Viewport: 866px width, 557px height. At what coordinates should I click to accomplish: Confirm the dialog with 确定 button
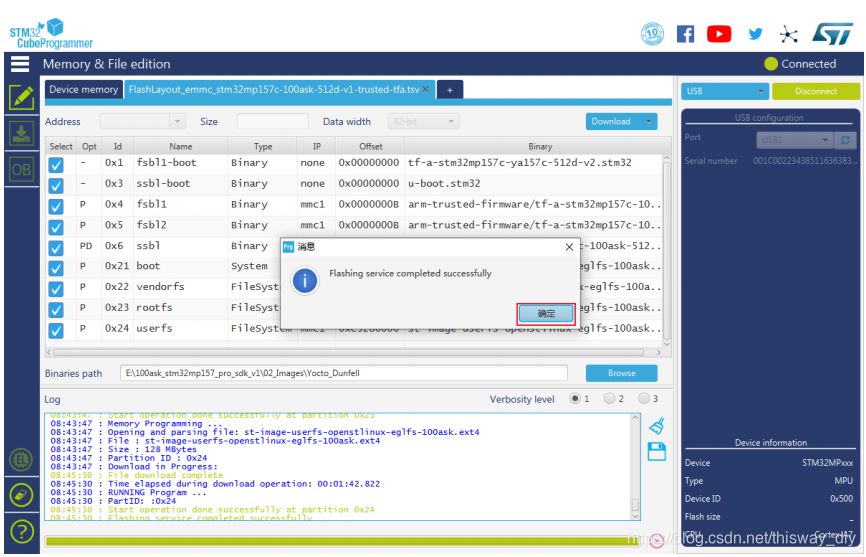click(x=546, y=314)
